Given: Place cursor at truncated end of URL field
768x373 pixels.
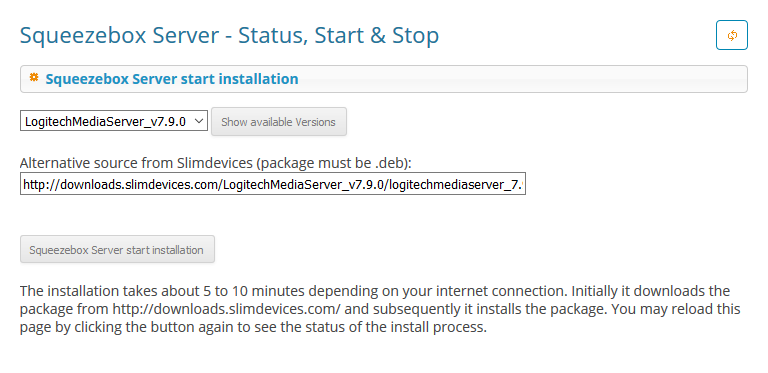Looking at the screenshot, I should tap(522, 184).
